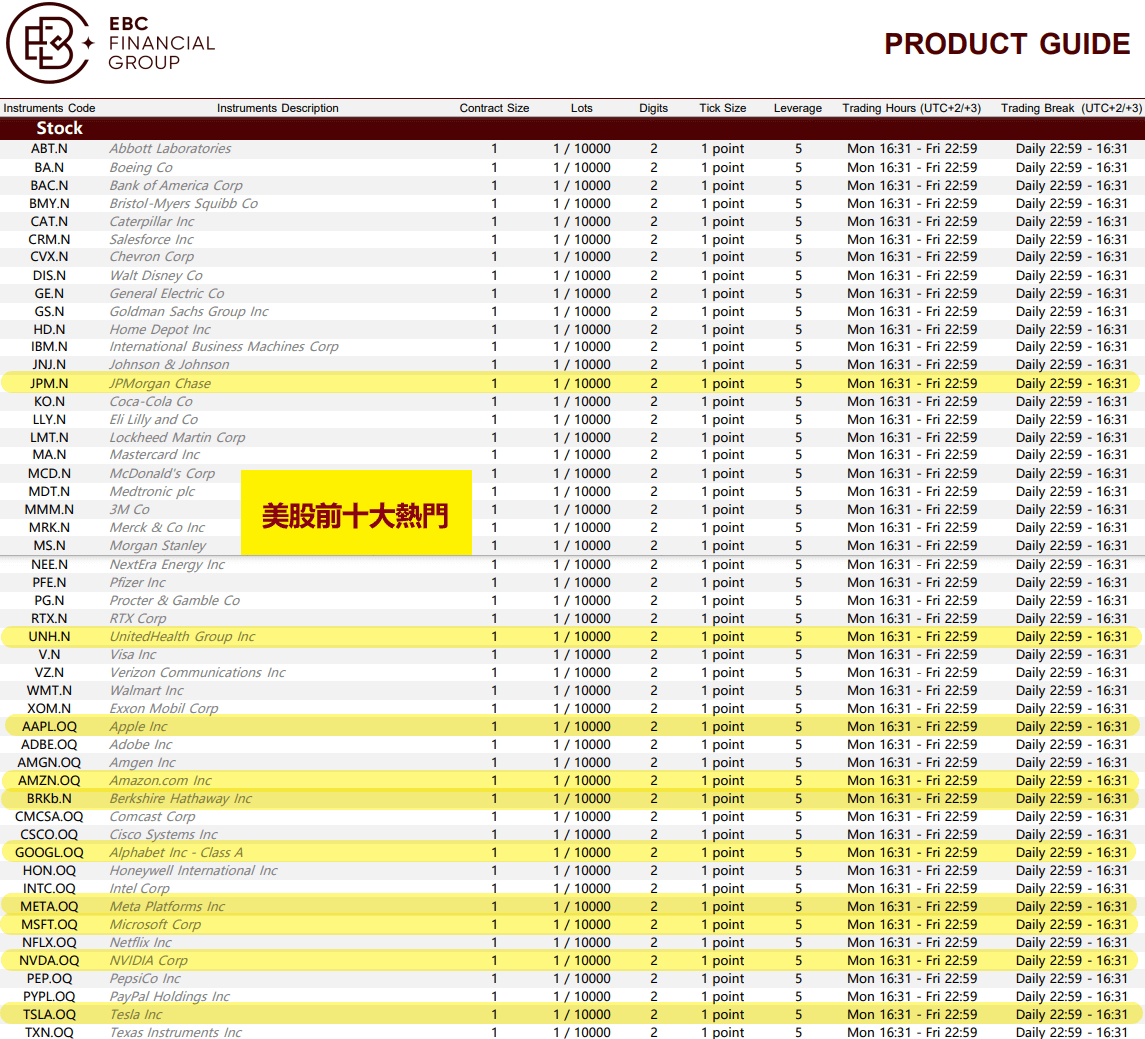This screenshot has width=1145, height=1039.
Task: Click the Medtronic plc description
Action: tap(153, 491)
